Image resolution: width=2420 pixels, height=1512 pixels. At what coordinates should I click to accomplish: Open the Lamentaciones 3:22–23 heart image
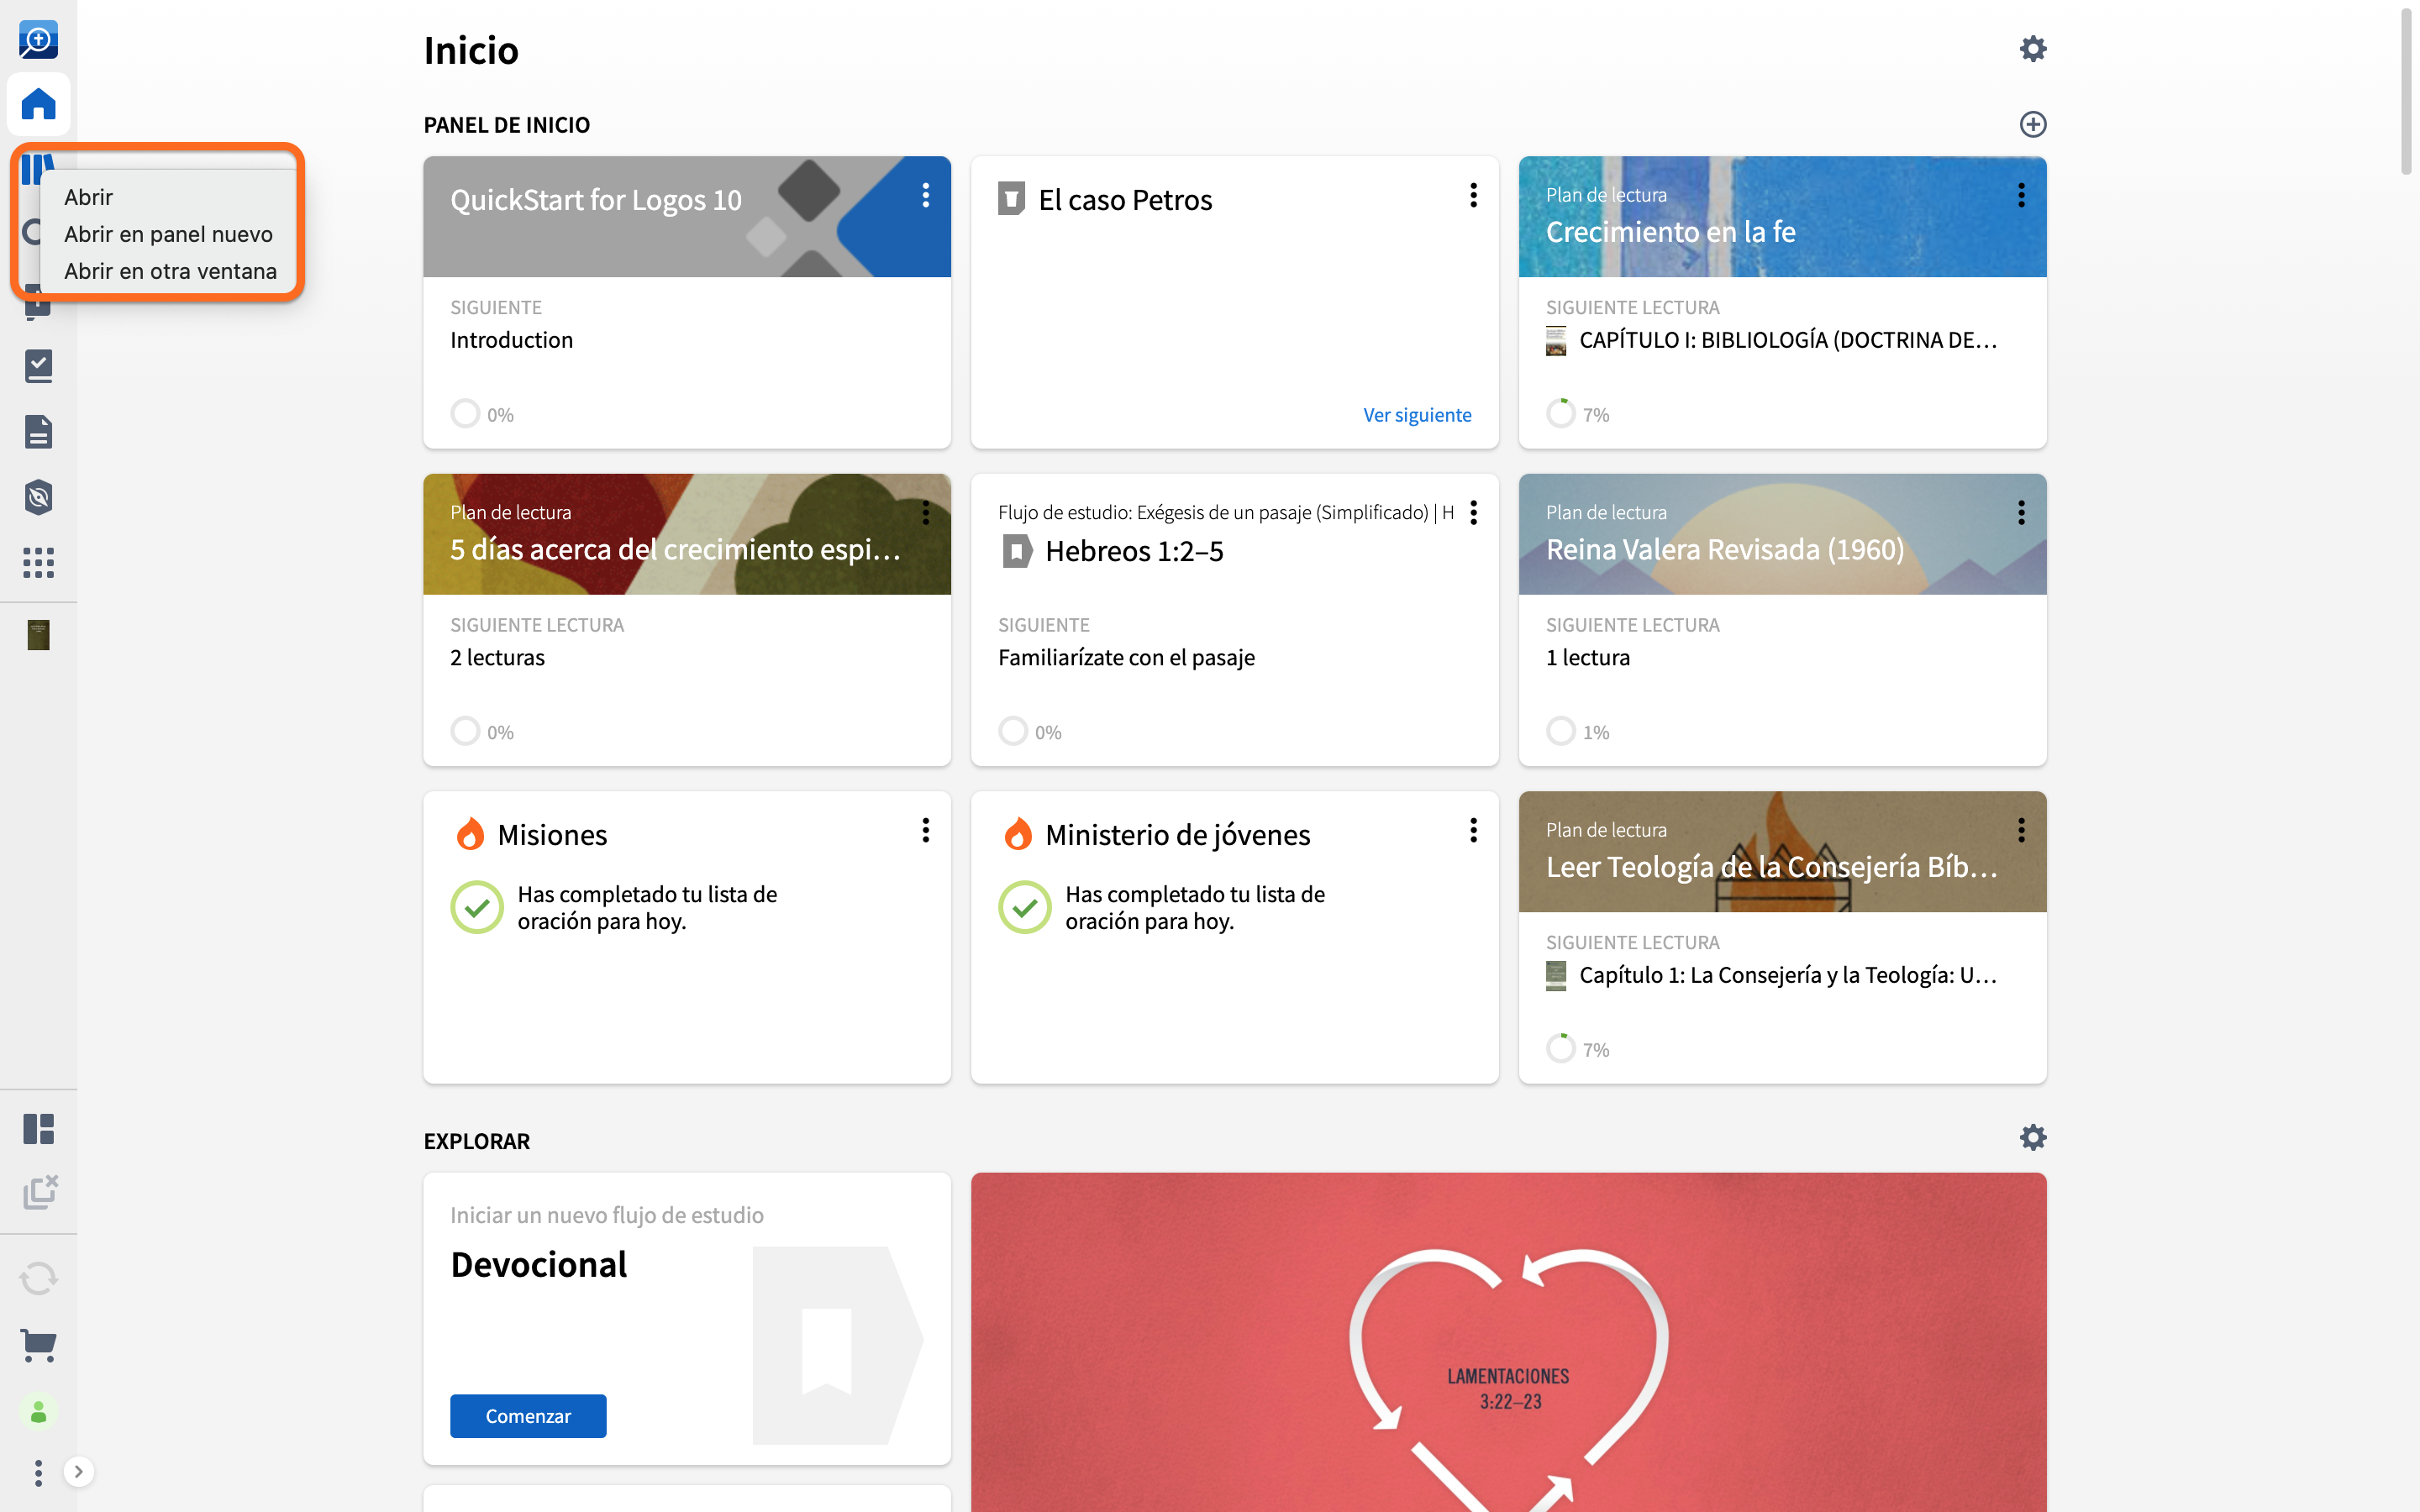click(x=1508, y=1342)
